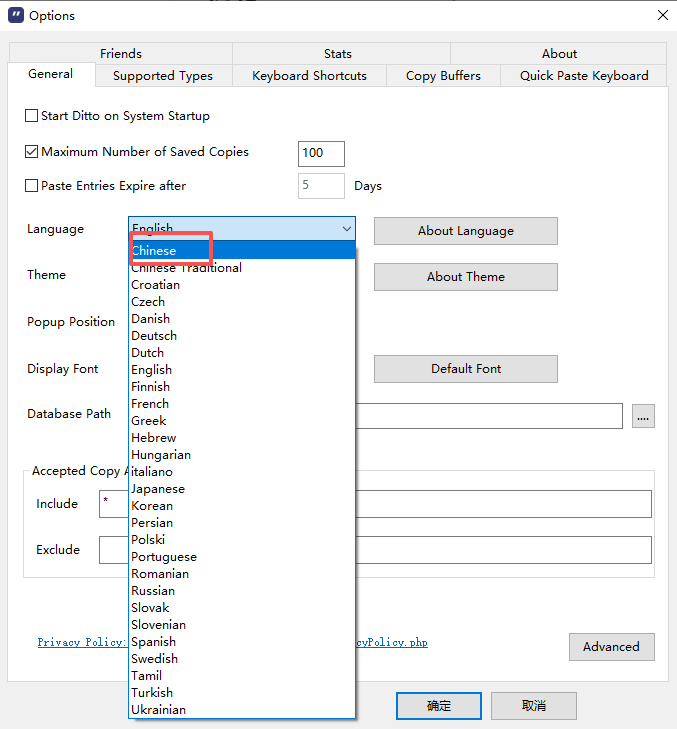Select Romanian from the list
677x729 pixels.
(x=242, y=574)
